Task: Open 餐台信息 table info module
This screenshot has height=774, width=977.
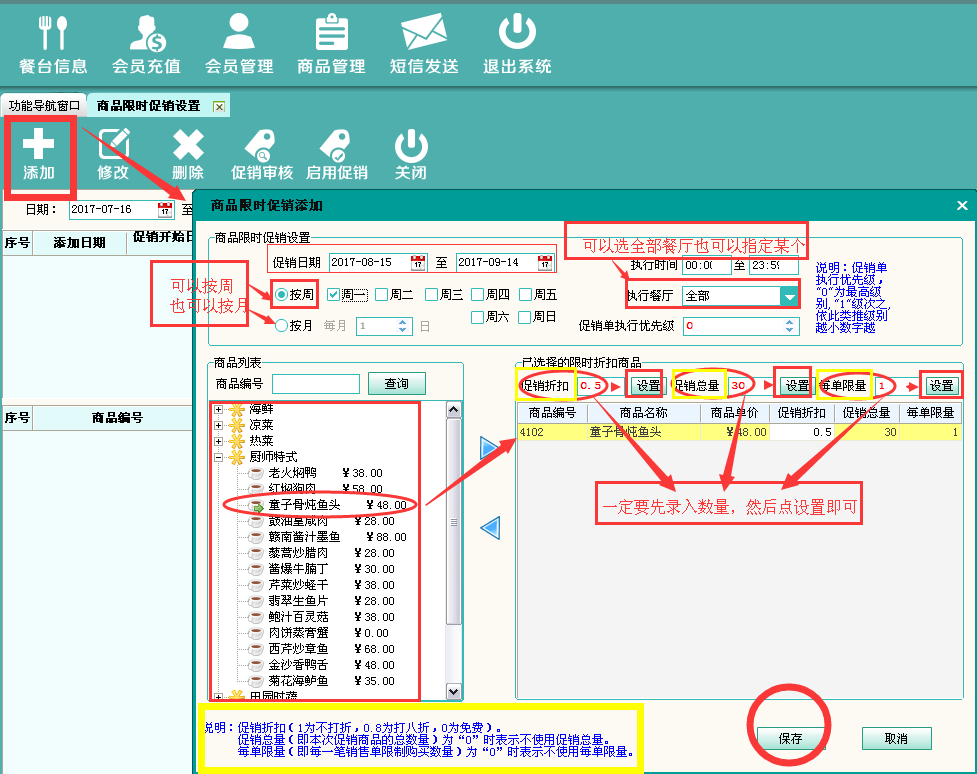Action: pos(53,45)
